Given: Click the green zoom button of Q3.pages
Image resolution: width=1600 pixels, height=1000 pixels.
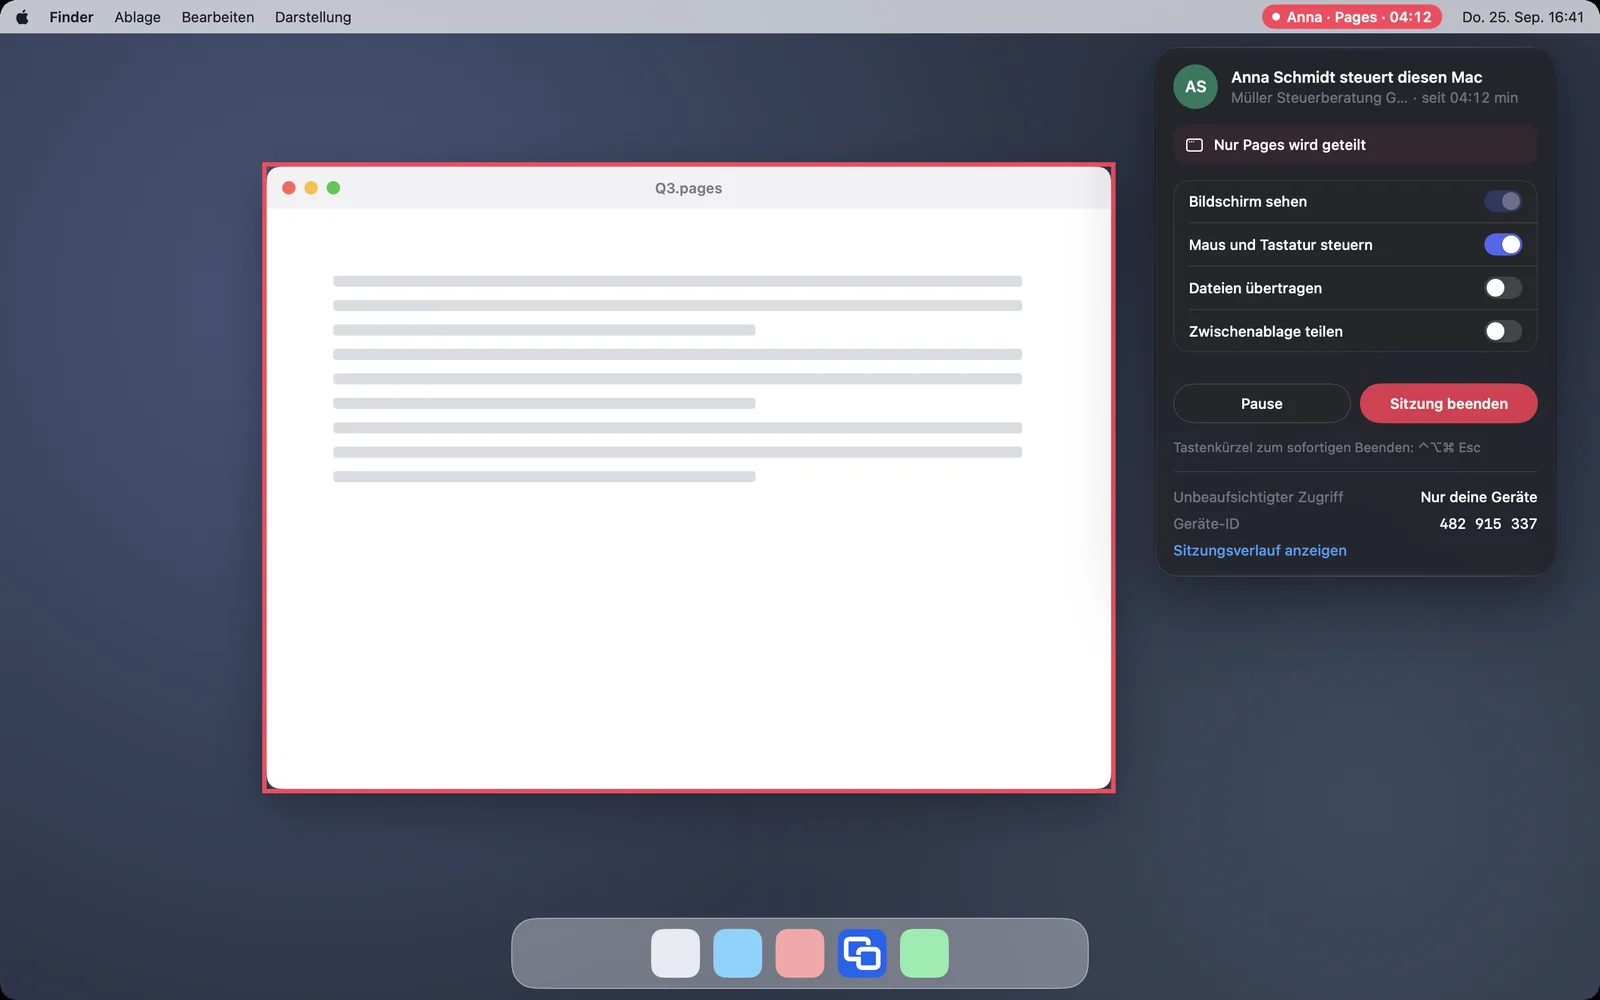Looking at the screenshot, I should tap(333, 188).
